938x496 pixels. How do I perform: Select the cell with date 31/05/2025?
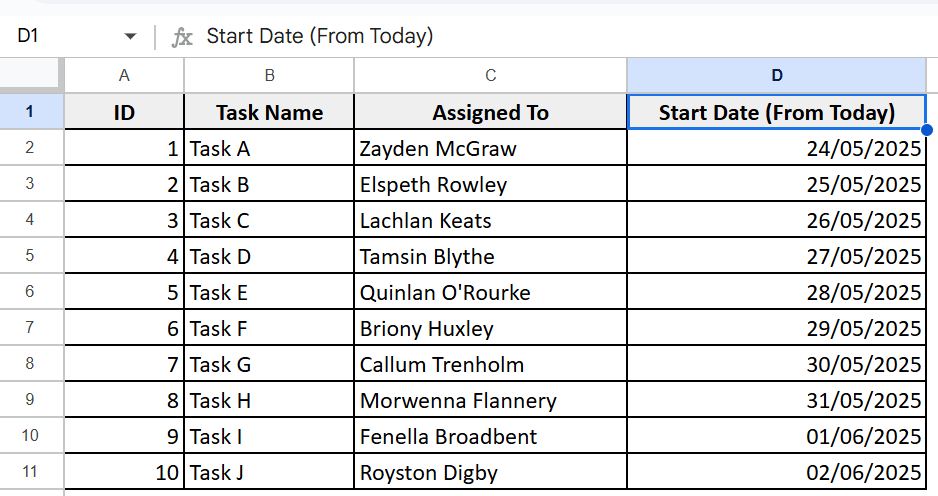(x=776, y=400)
